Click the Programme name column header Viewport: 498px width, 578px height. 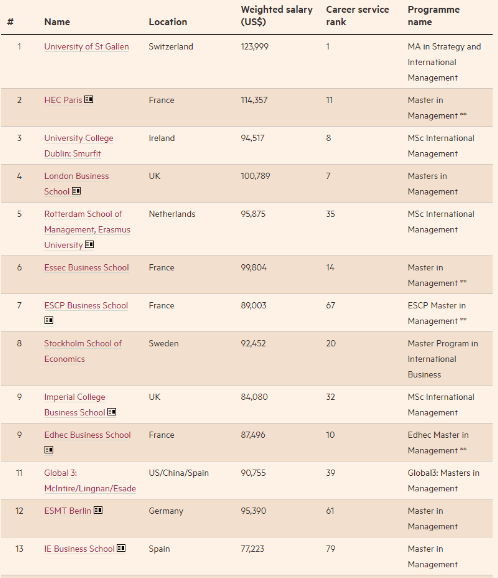click(433, 16)
